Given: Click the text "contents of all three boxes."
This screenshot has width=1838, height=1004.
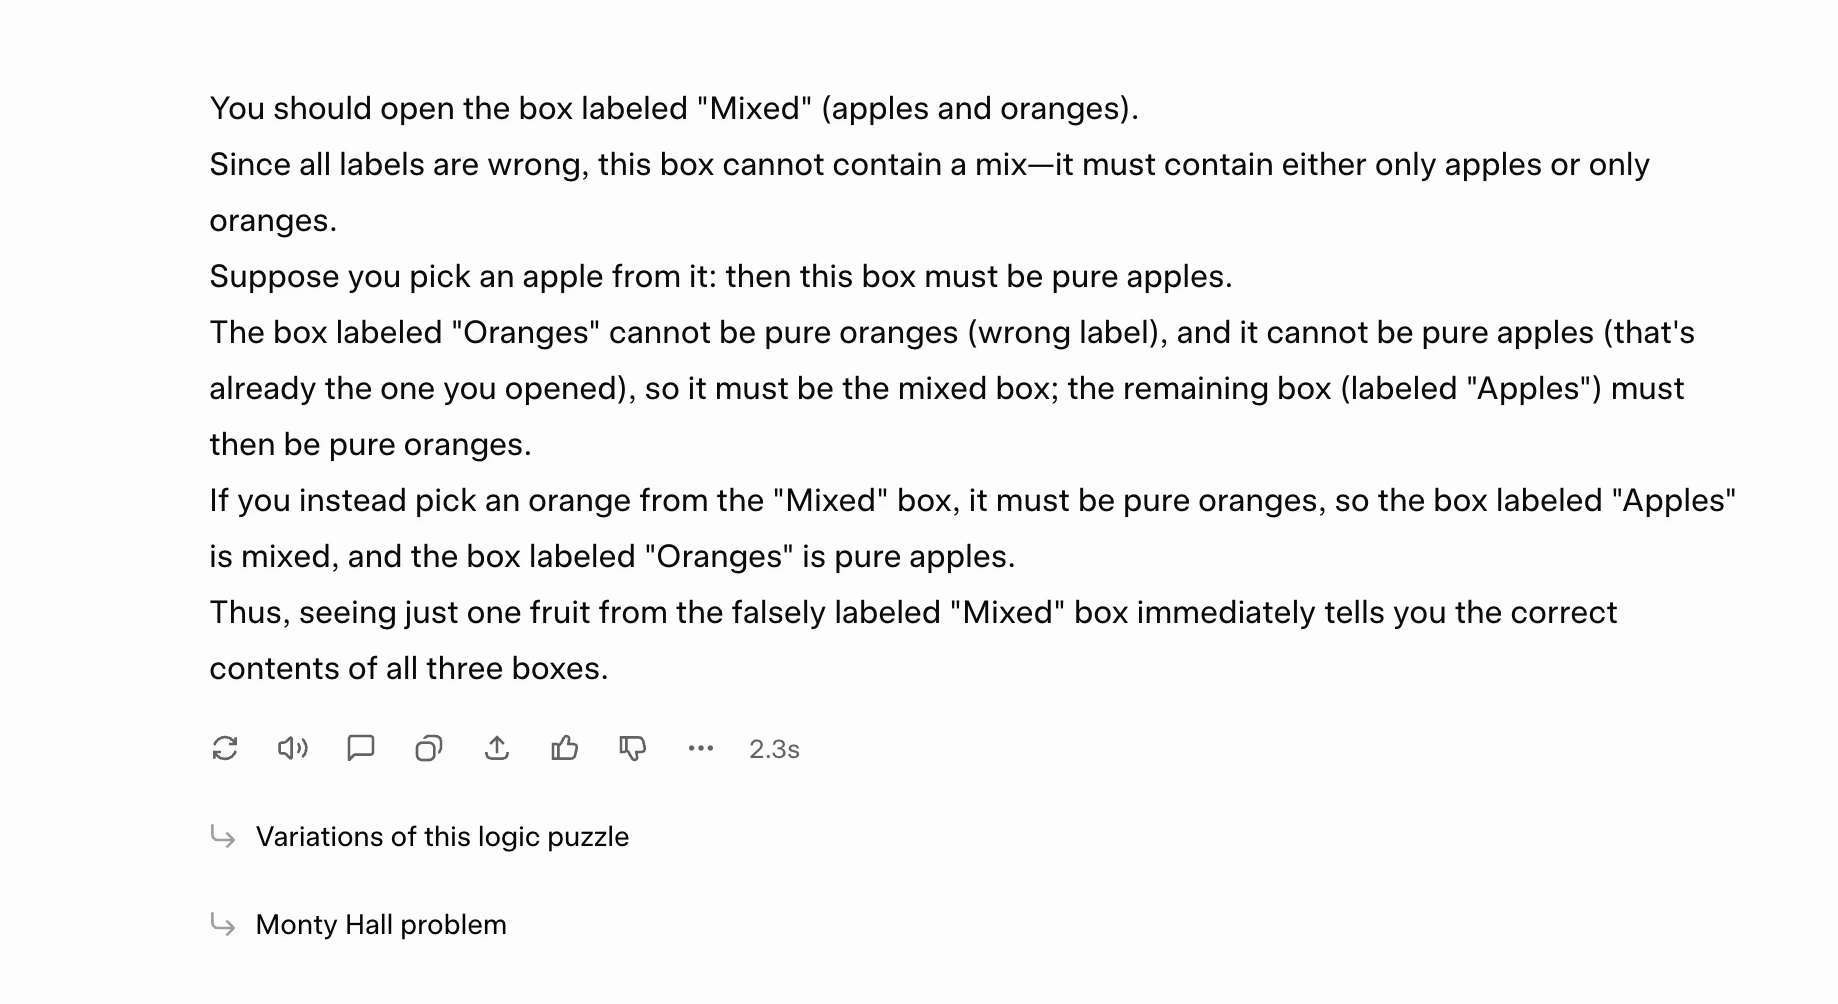Looking at the screenshot, I should pyautogui.click(x=408, y=668).
